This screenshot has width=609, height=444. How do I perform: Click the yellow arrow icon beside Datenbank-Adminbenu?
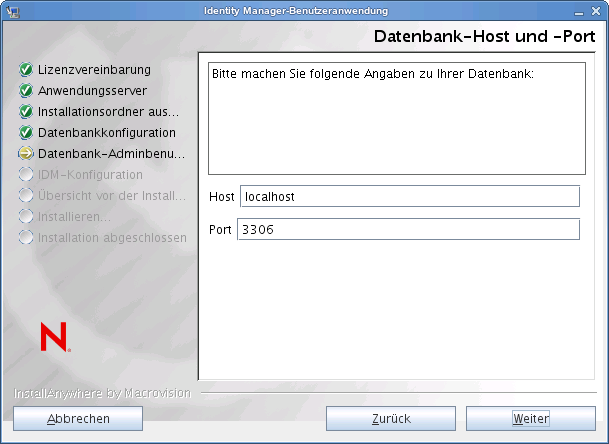[x=26, y=153]
